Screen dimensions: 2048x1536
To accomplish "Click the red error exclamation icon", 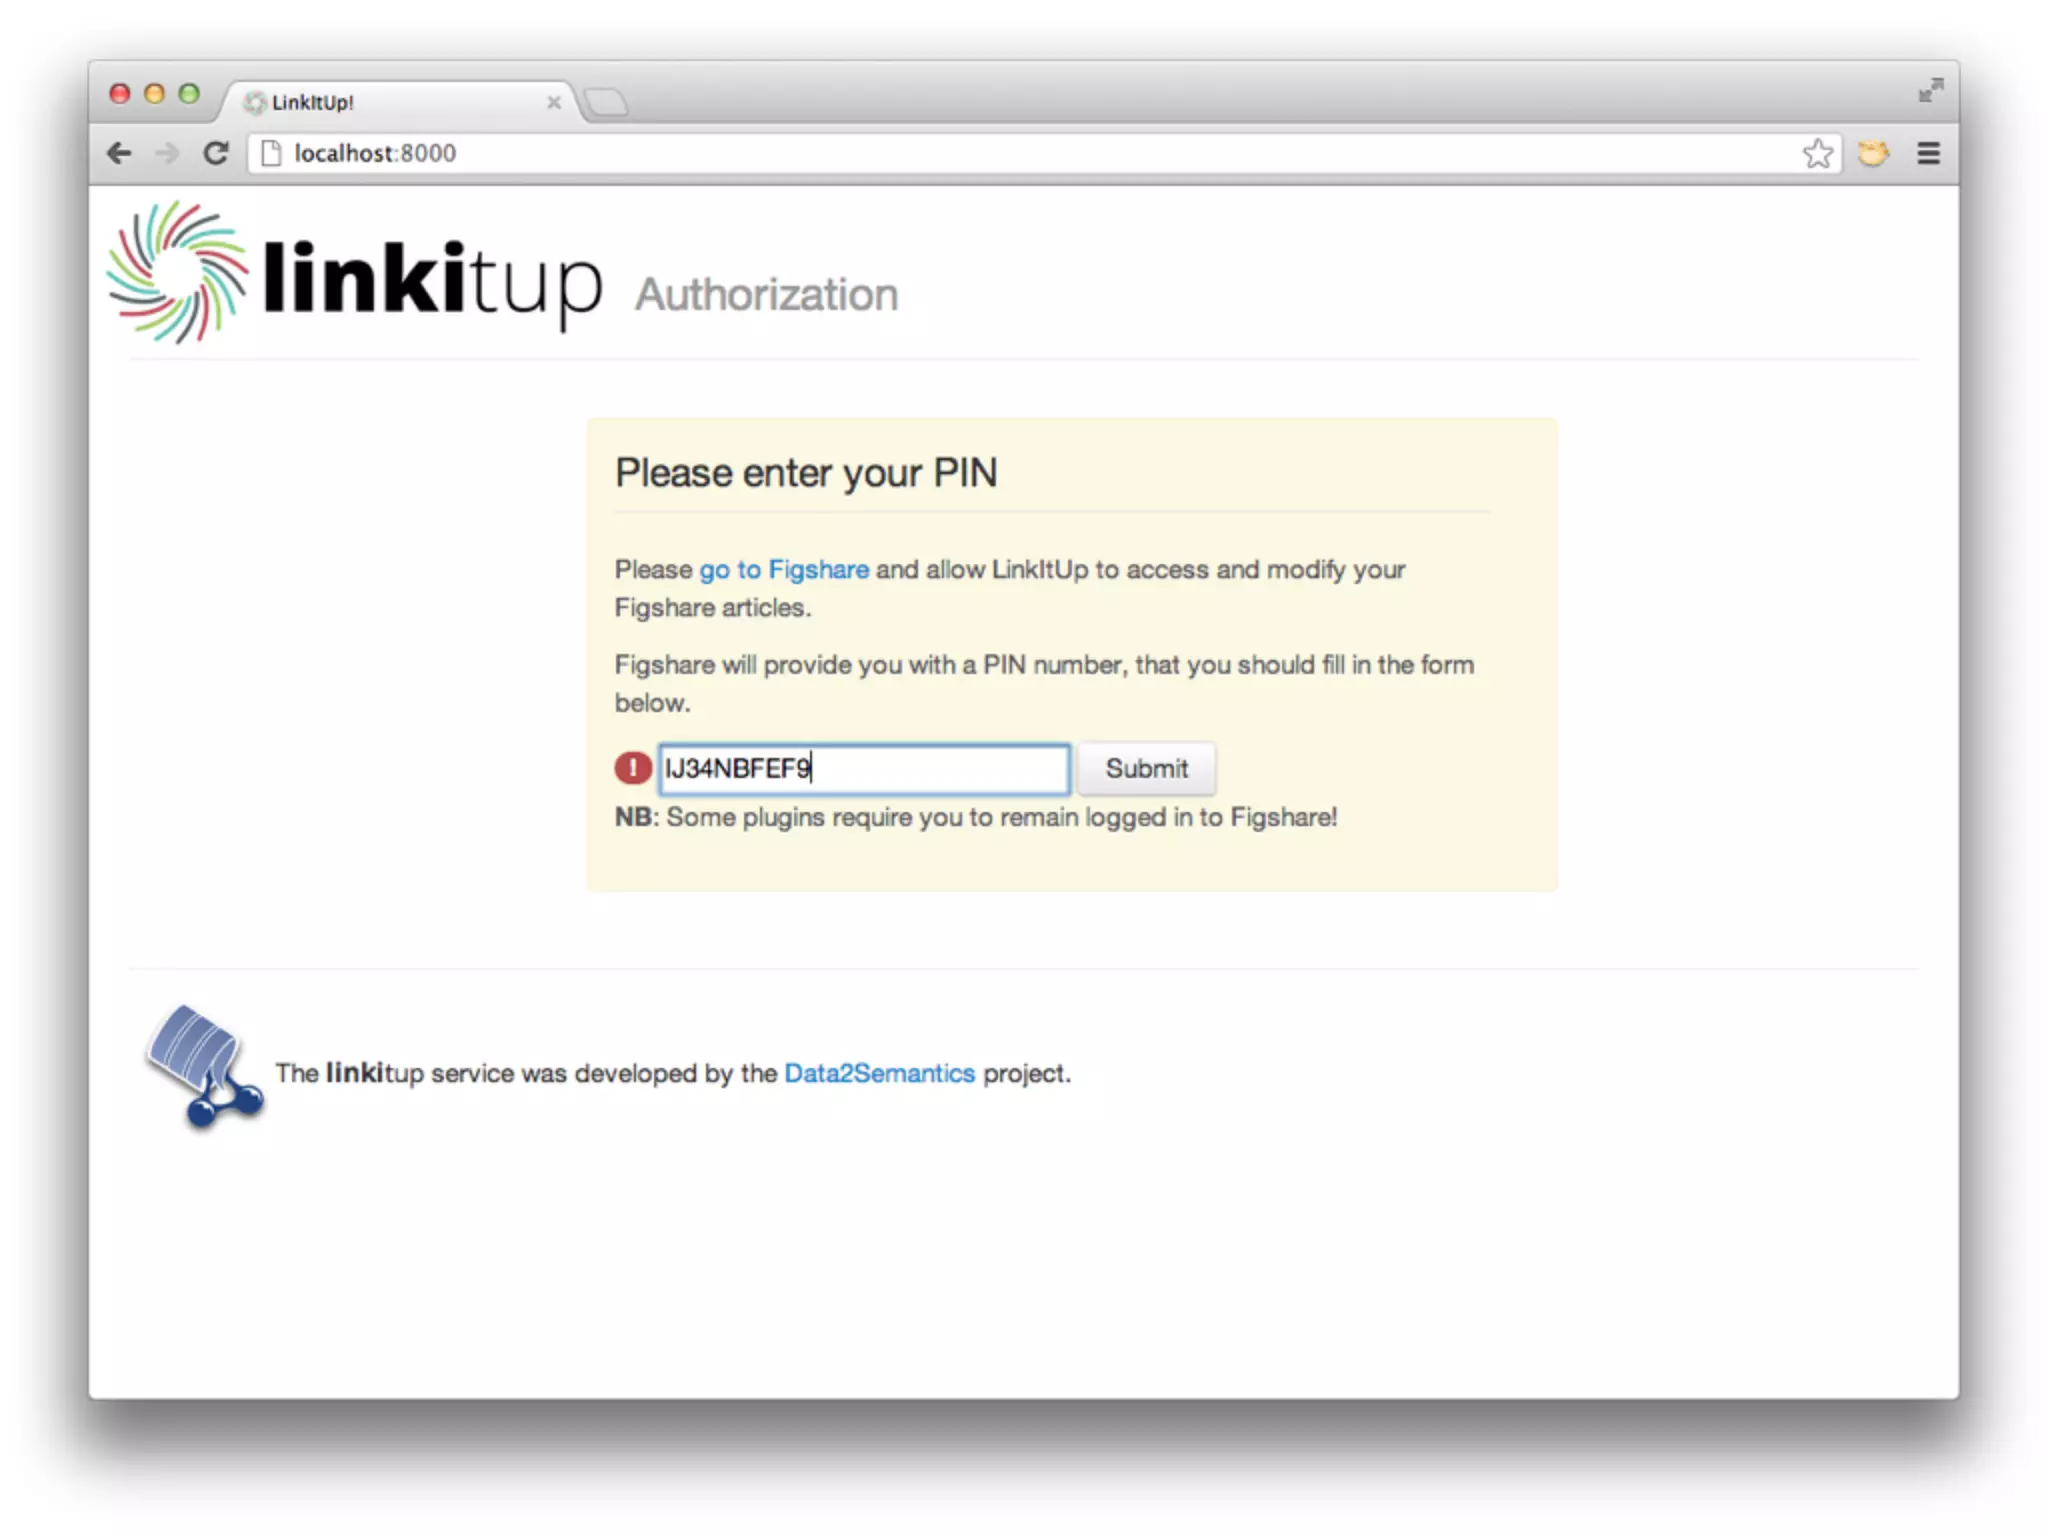I will coord(633,768).
